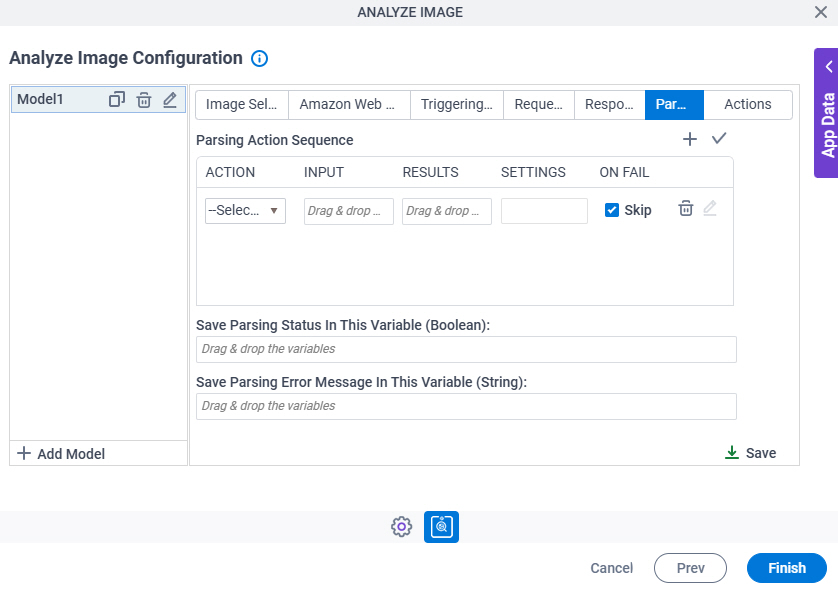The image size is (838, 590).
Task: Expand the App Data side panel
Action: pyautogui.click(x=827, y=113)
